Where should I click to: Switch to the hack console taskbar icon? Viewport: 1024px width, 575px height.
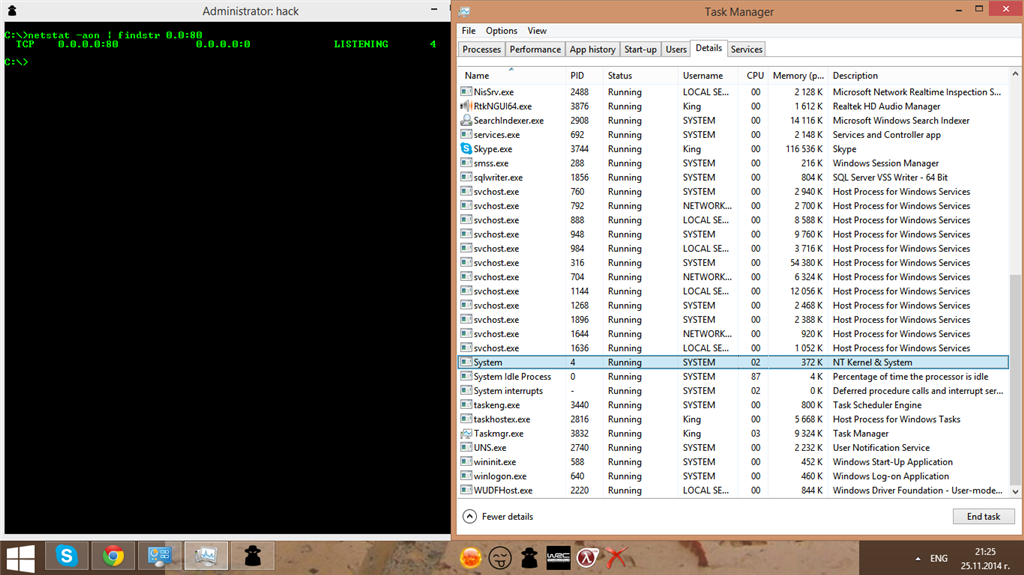[253, 556]
